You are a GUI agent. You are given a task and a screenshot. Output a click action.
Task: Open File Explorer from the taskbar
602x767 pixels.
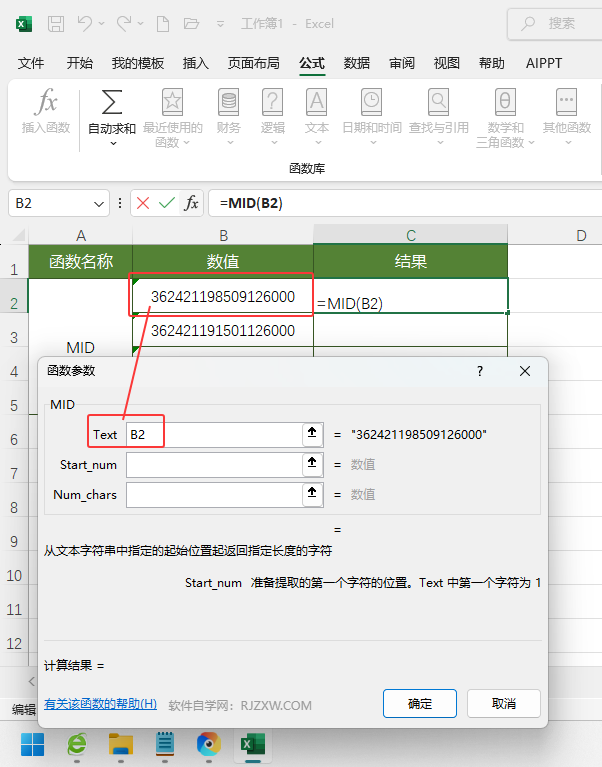coord(121,744)
